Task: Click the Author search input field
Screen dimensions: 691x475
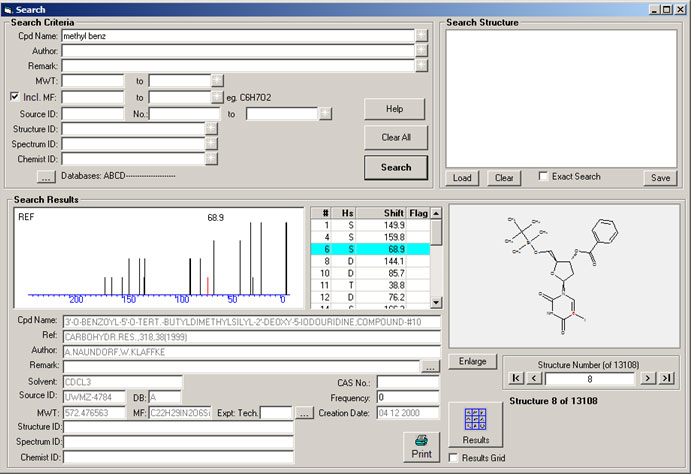Action: 237,50
